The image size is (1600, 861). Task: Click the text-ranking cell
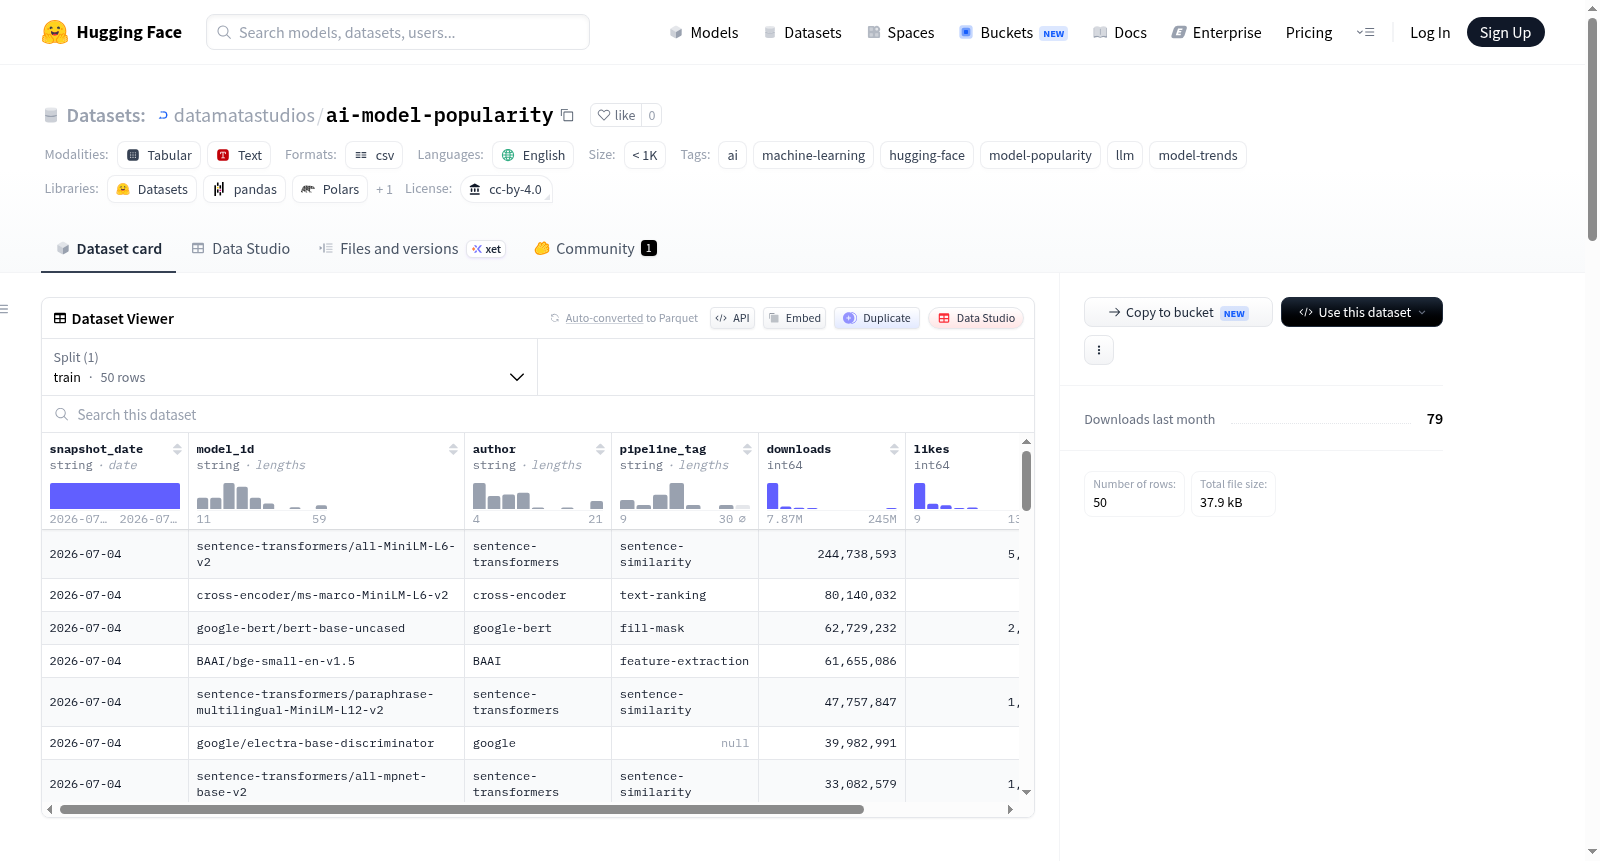(x=685, y=595)
